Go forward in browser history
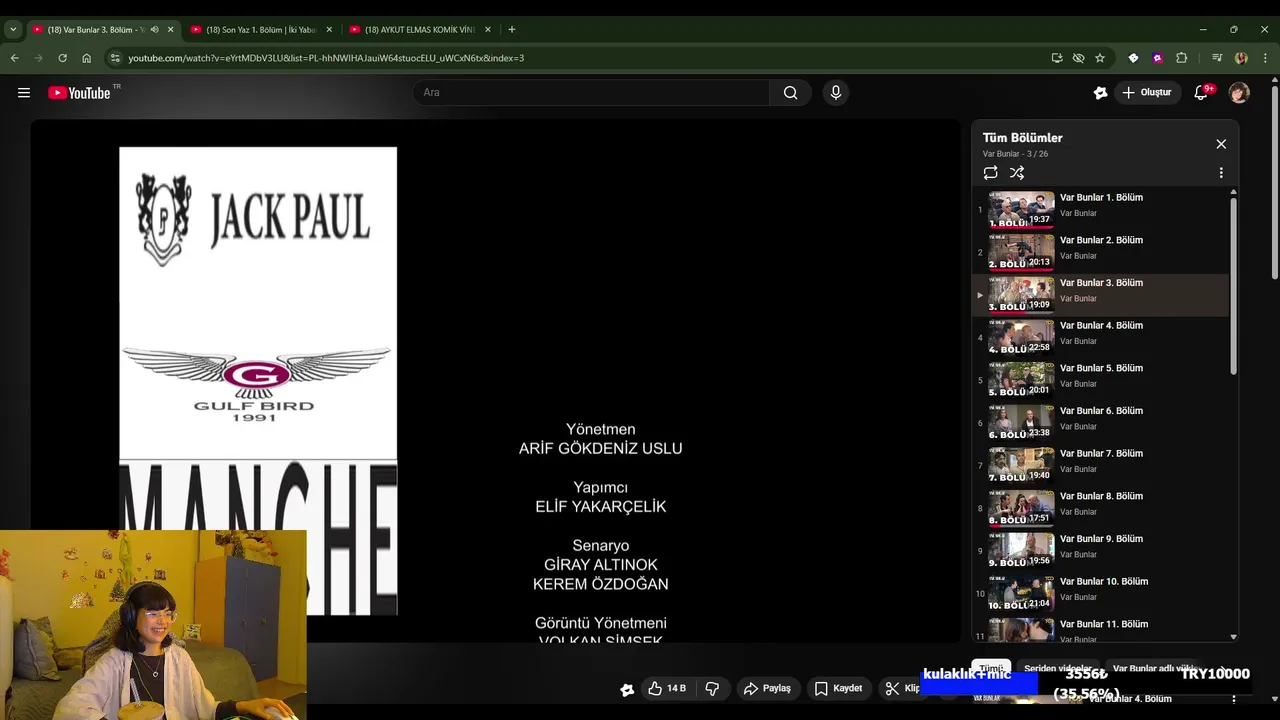Screen dimensions: 1280x720 [x=38, y=58]
